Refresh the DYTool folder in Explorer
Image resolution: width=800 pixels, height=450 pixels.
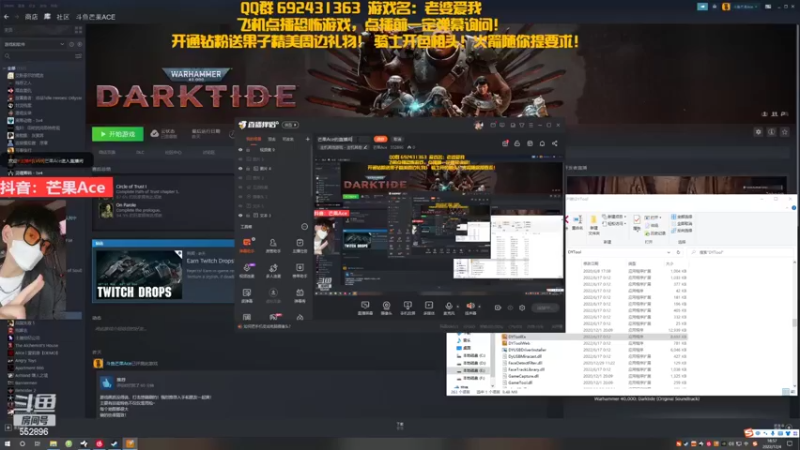678,252
